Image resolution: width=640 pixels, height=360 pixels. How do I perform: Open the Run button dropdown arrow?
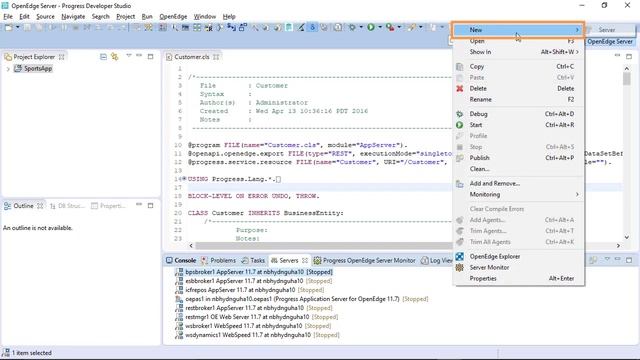pyautogui.click(x=380, y=27)
